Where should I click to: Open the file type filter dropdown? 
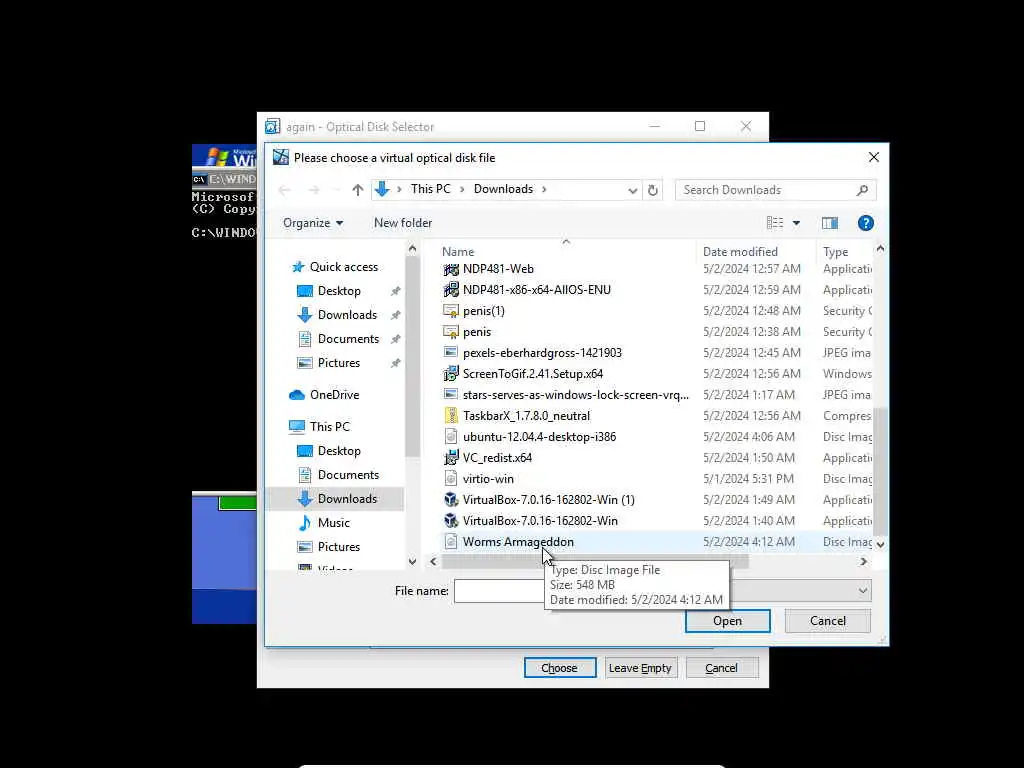click(x=863, y=591)
